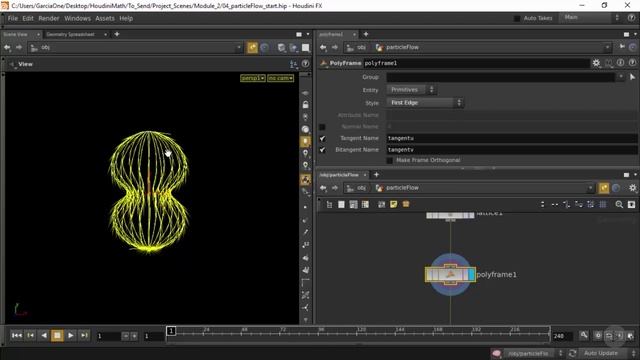Click the Bitangent Name field tangentv
The height and width of the screenshot is (360, 640).
point(512,150)
